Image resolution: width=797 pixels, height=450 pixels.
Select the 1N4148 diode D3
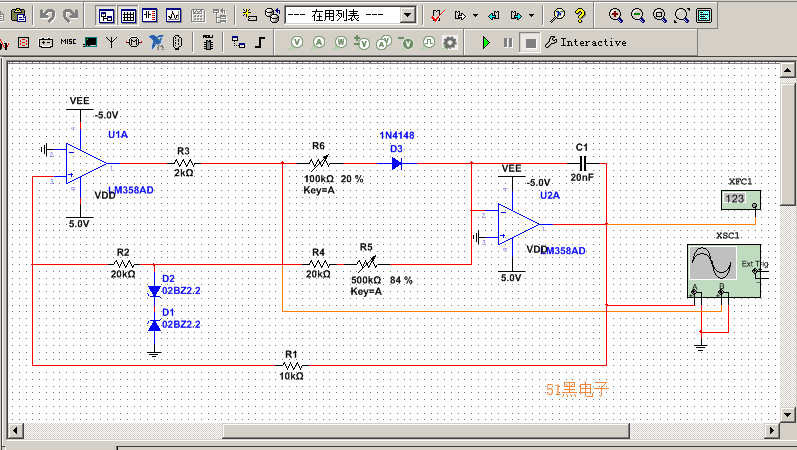click(397, 163)
